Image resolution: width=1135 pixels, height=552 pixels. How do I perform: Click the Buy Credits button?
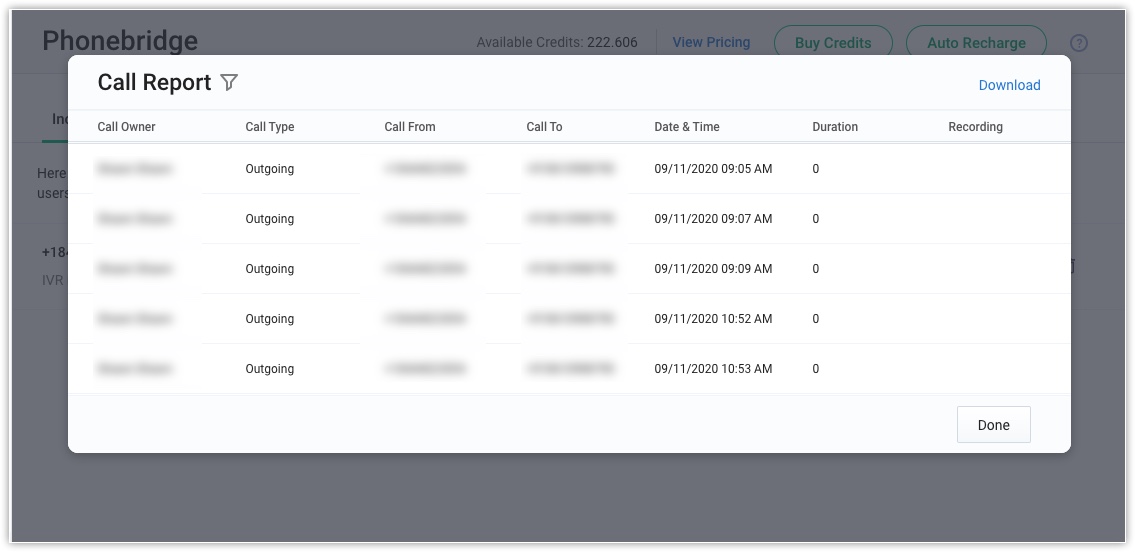(832, 43)
